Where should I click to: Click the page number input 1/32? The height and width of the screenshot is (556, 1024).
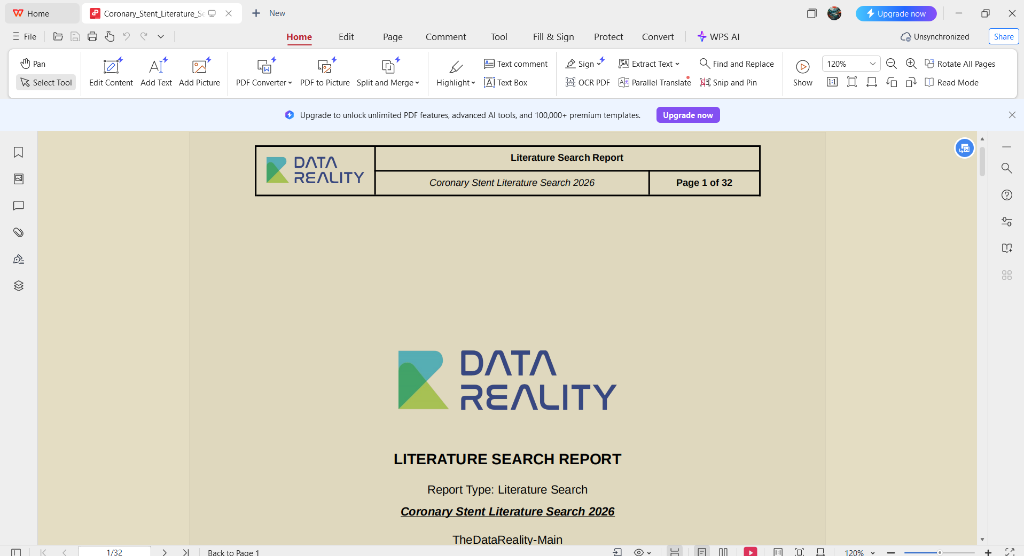(114, 552)
